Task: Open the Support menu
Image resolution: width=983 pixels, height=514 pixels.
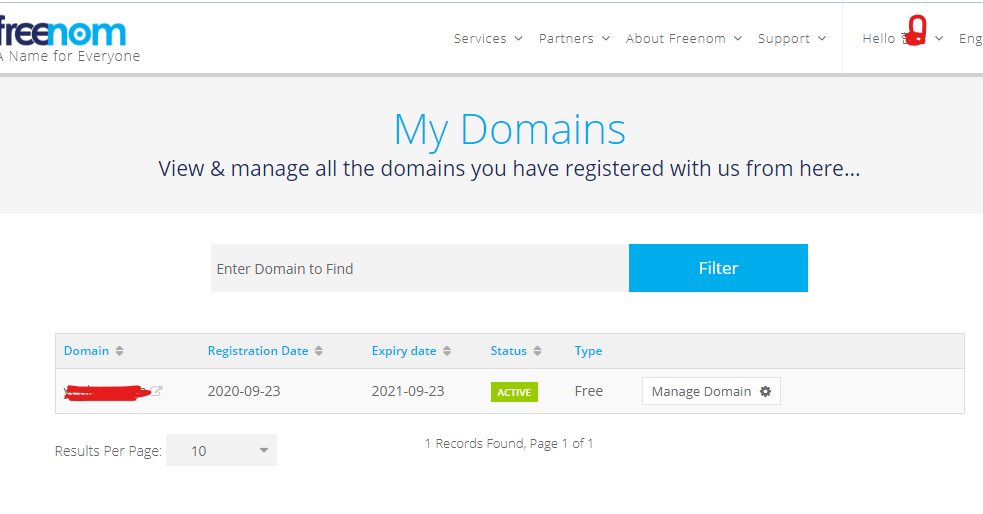Action: (x=792, y=39)
